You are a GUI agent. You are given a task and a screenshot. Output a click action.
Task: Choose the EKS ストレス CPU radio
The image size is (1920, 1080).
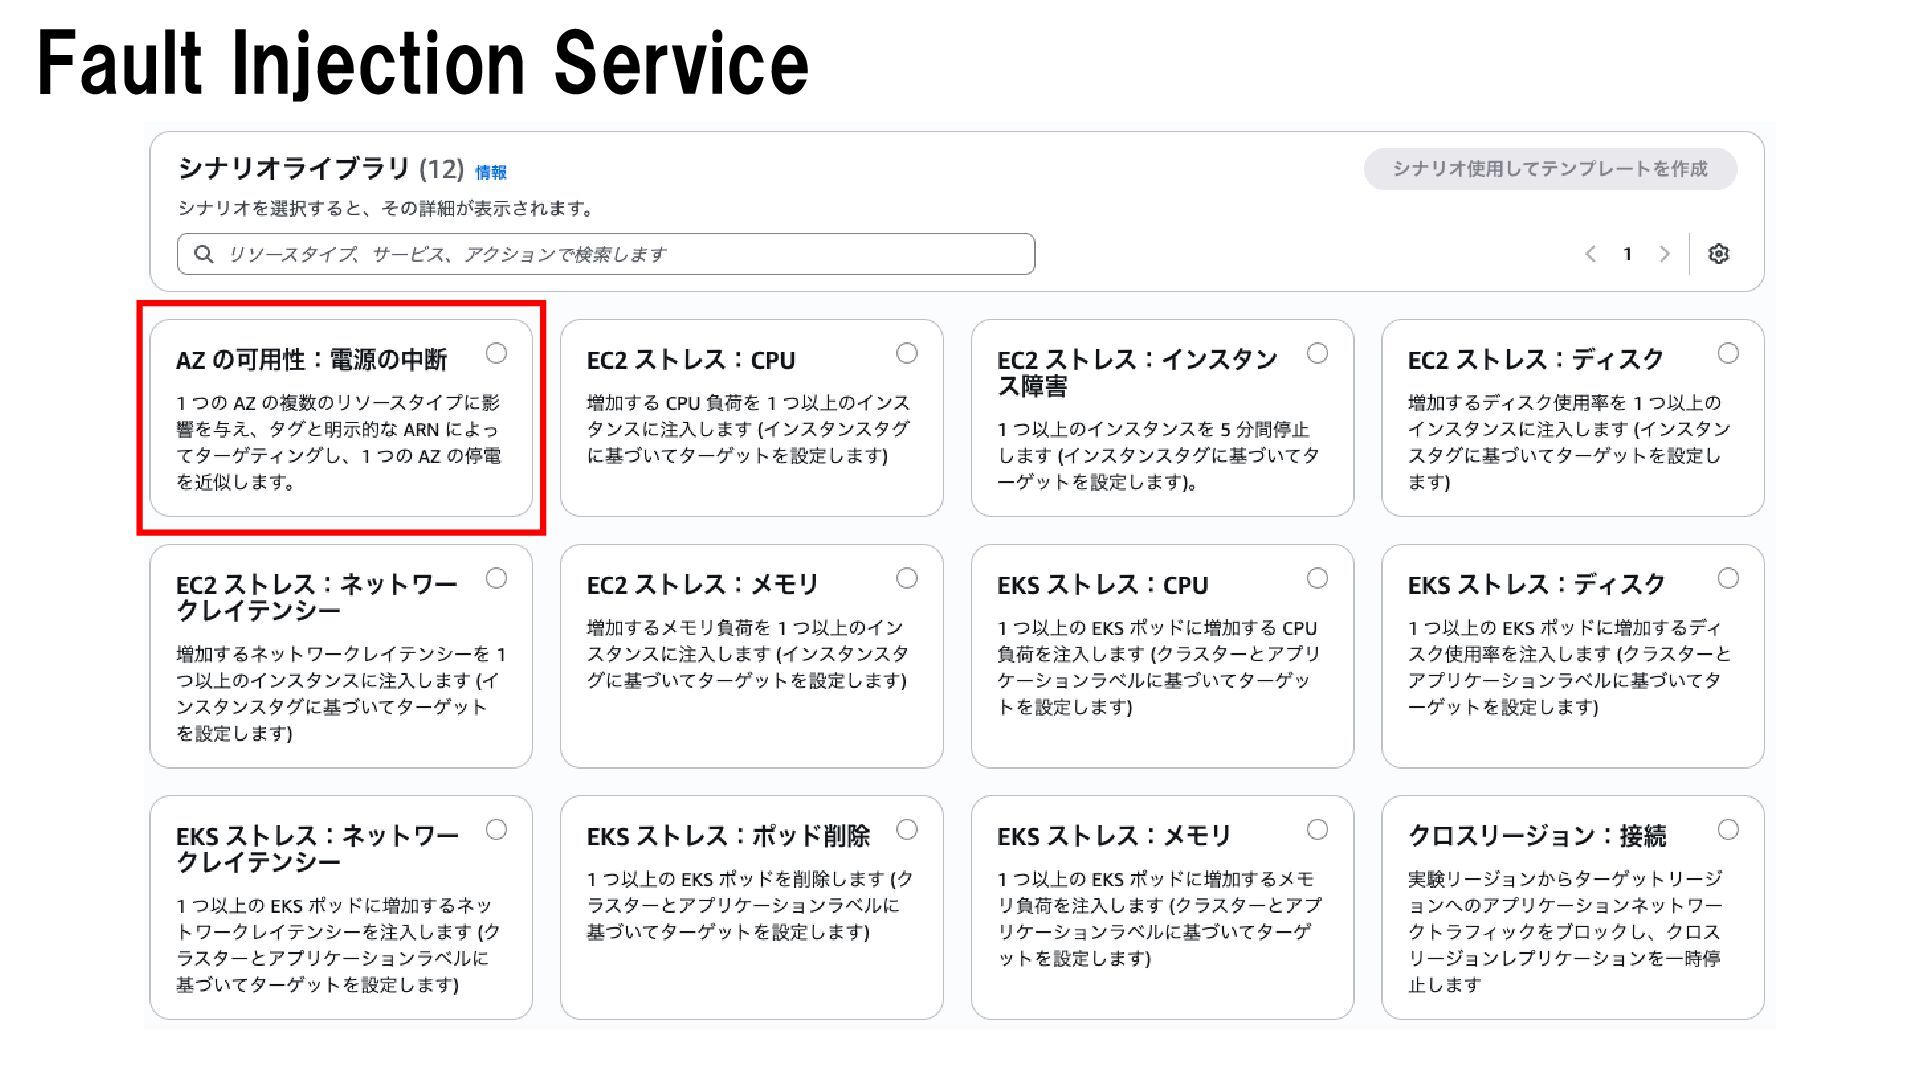coord(1318,578)
